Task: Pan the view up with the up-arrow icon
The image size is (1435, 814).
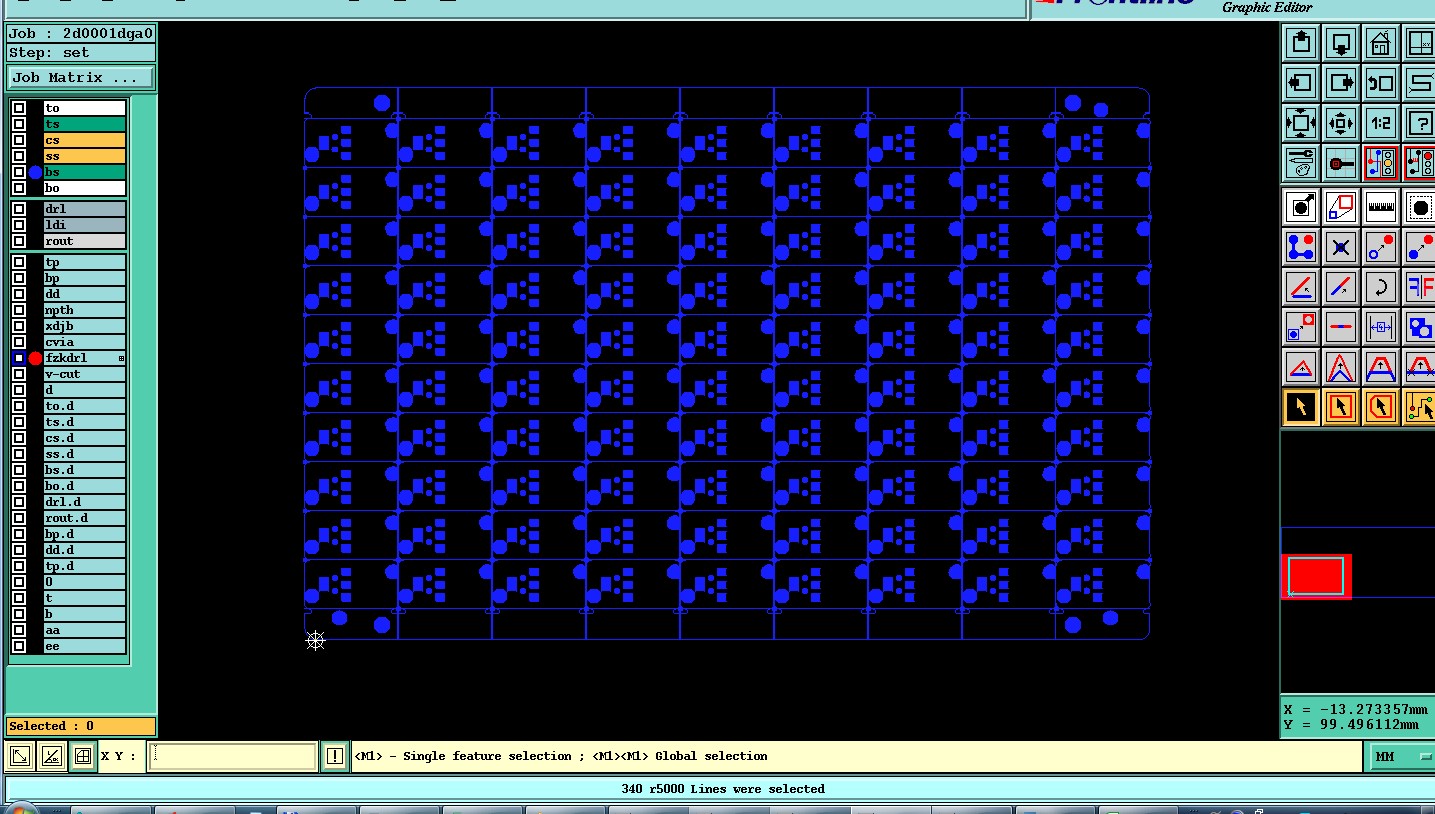Action: pos(1301,43)
